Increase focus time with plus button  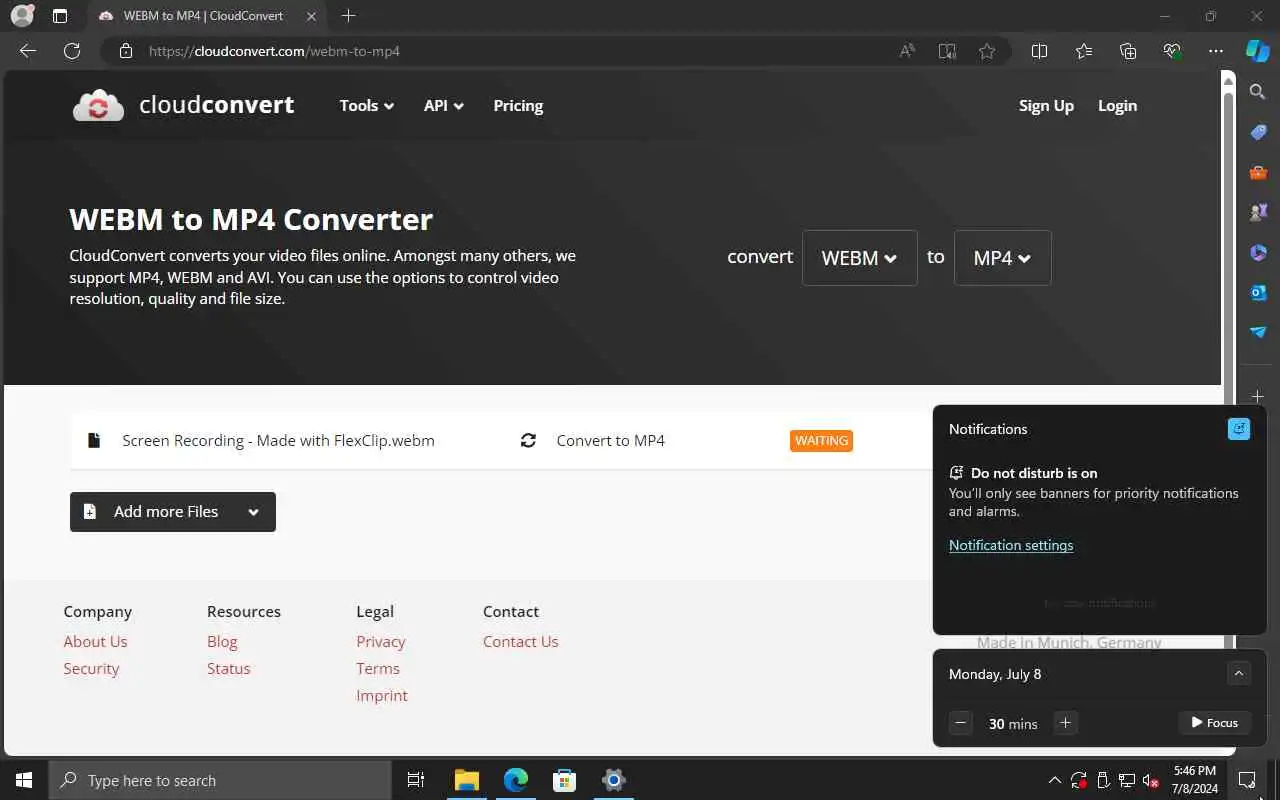[x=1065, y=723]
